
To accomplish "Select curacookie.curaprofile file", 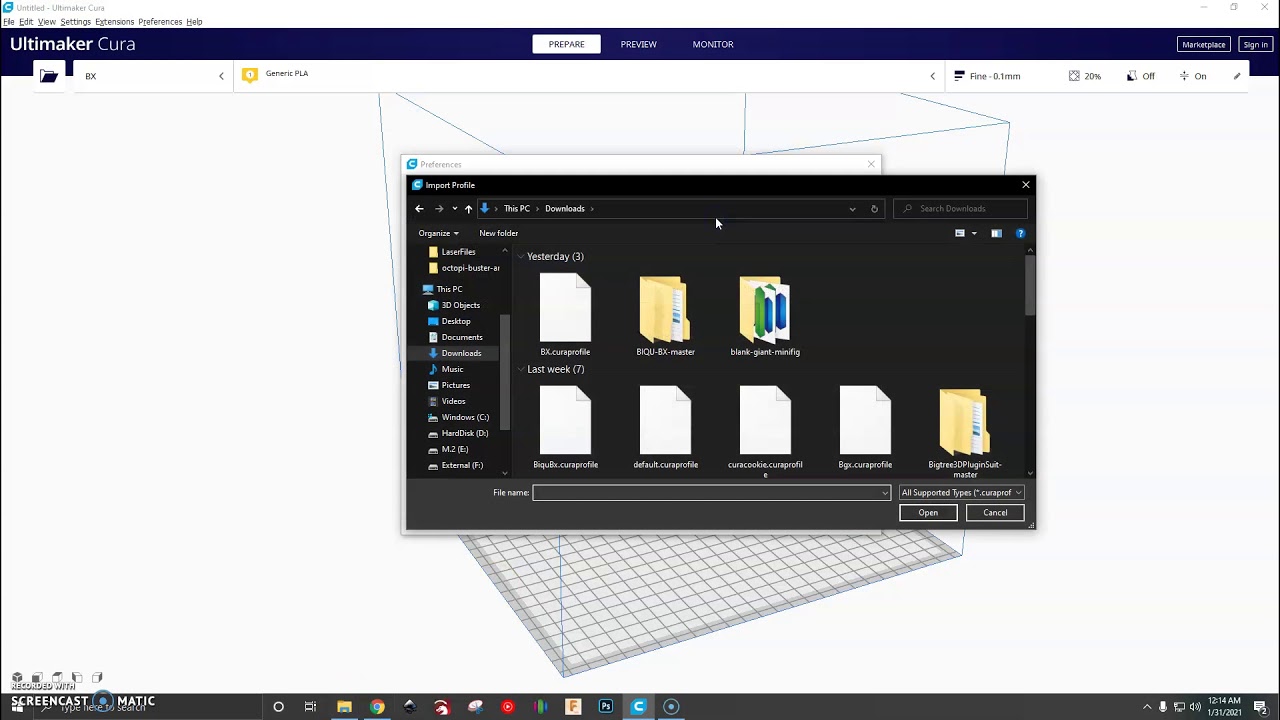I will tap(765, 430).
